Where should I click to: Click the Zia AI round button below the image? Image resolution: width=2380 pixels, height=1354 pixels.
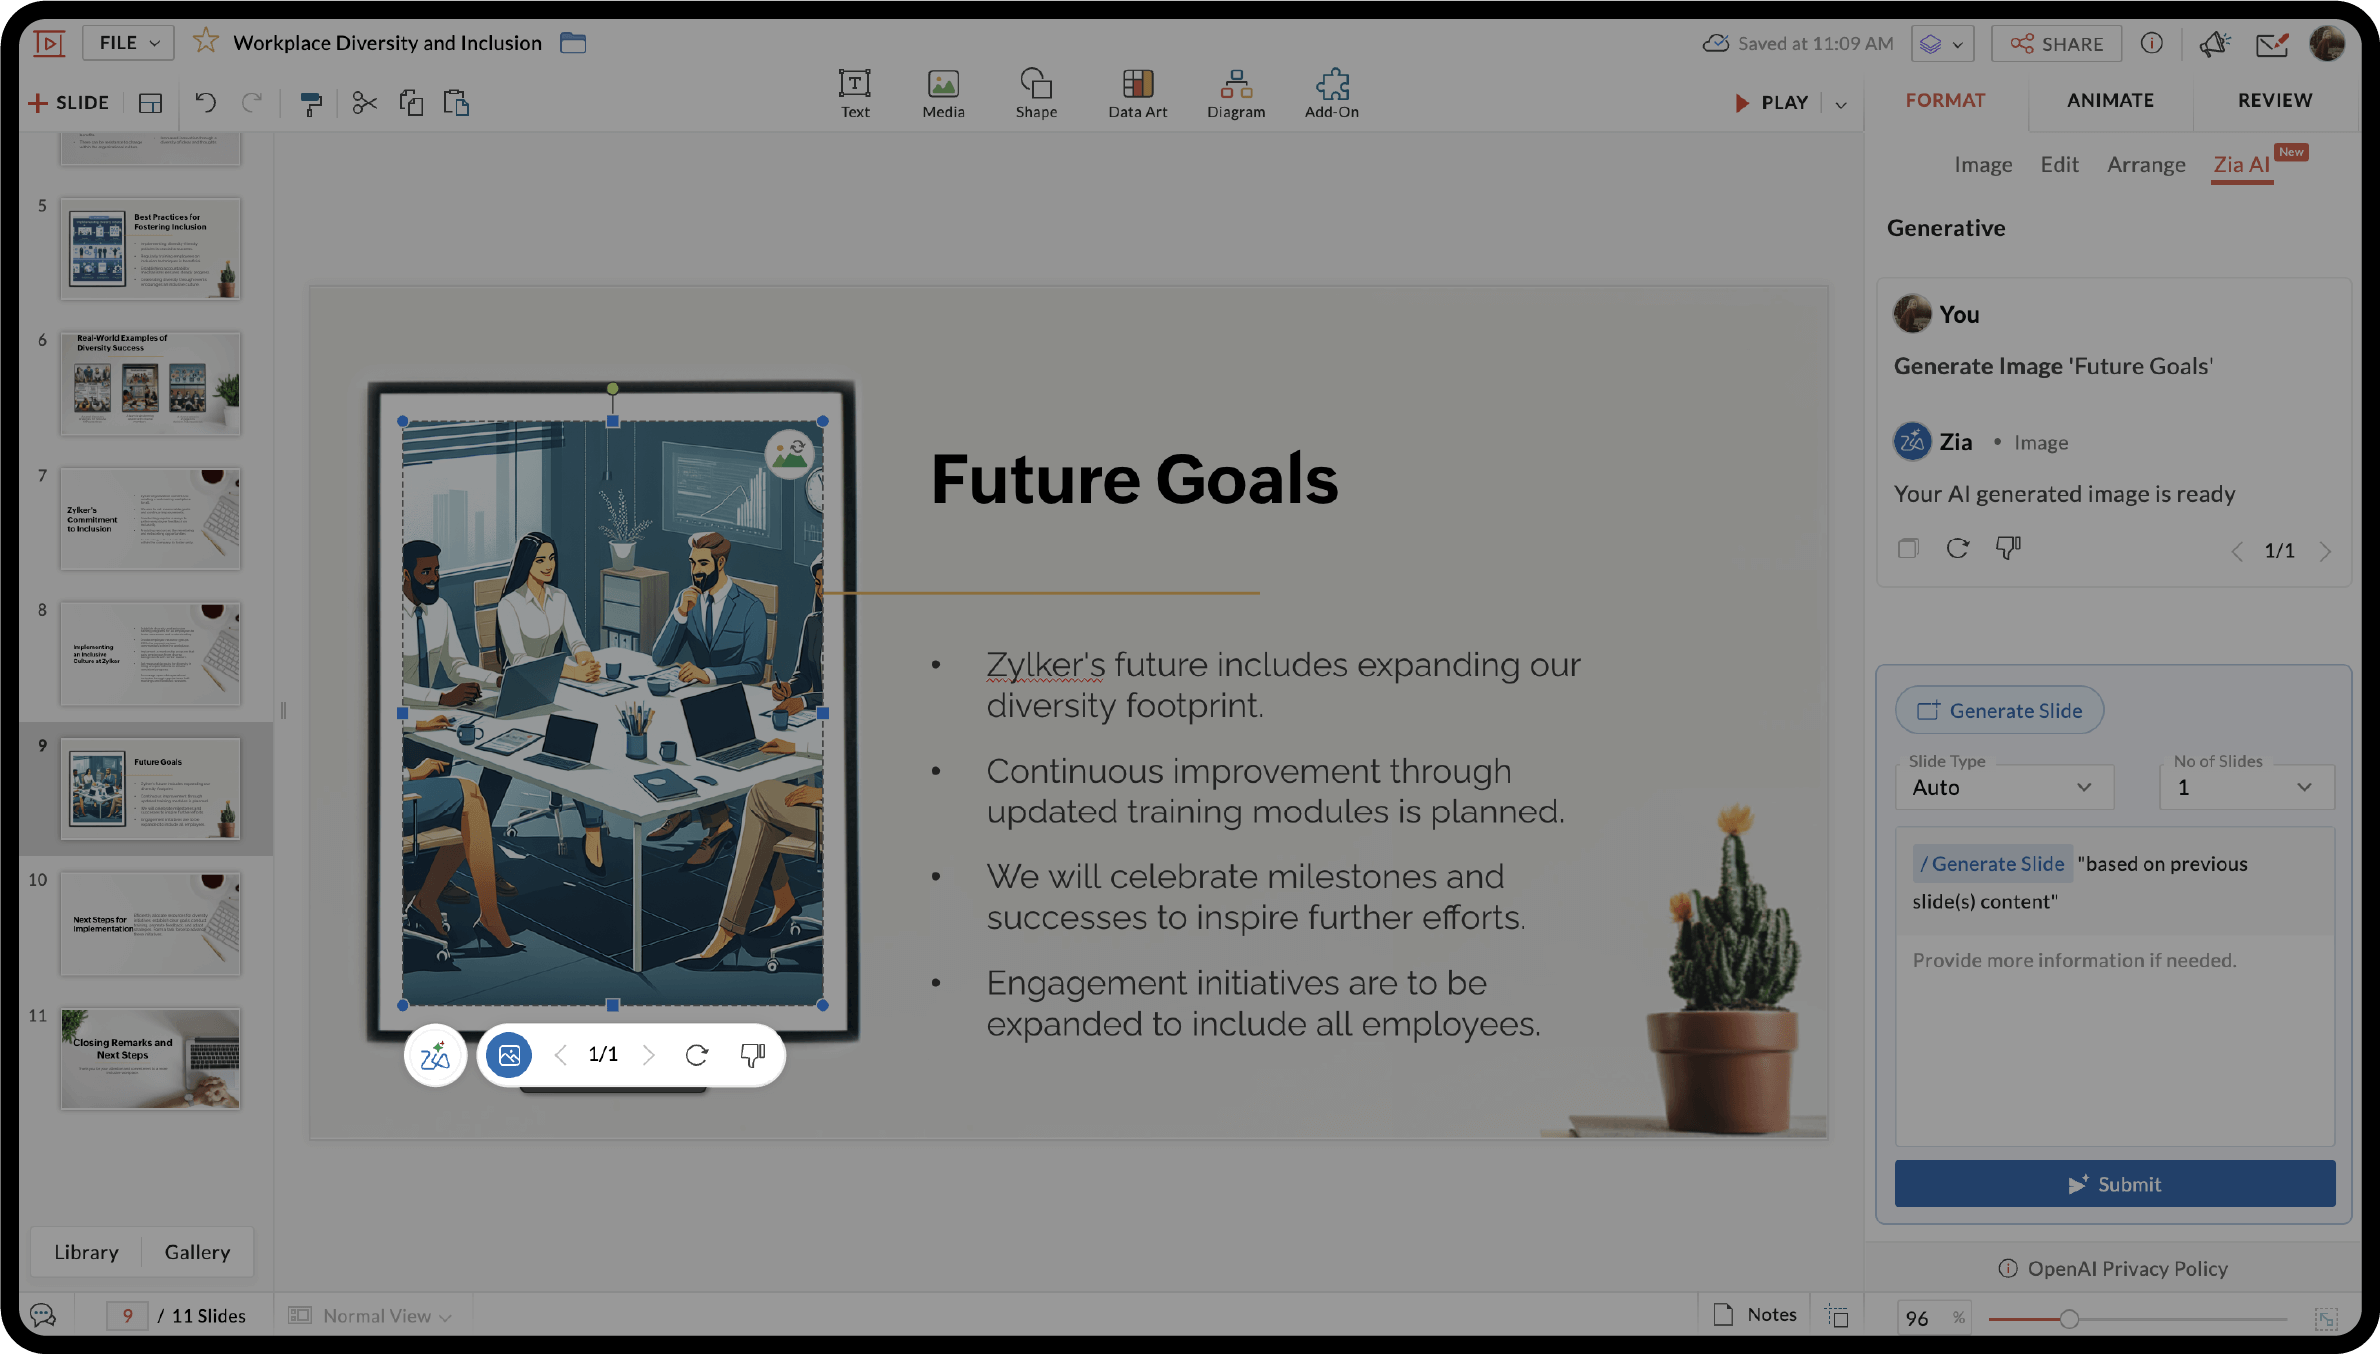tap(435, 1055)
